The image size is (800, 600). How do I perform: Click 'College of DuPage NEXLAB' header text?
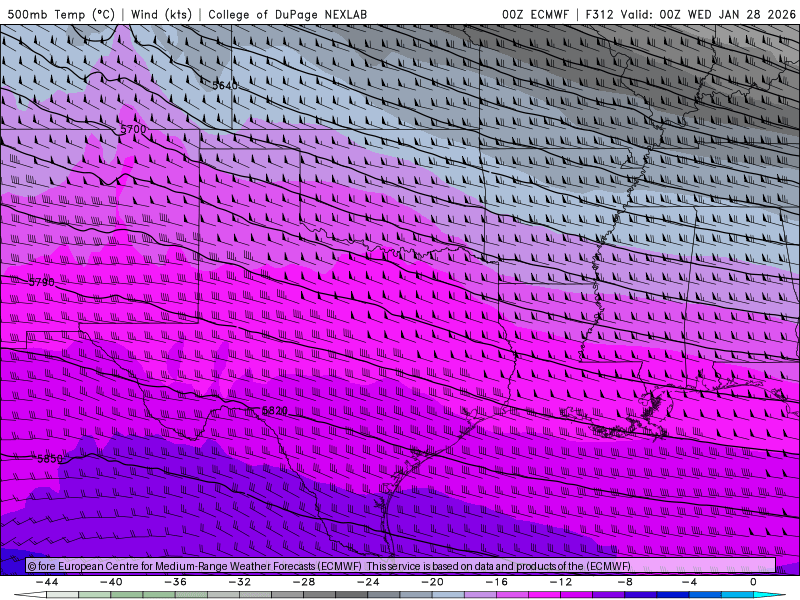287,14
